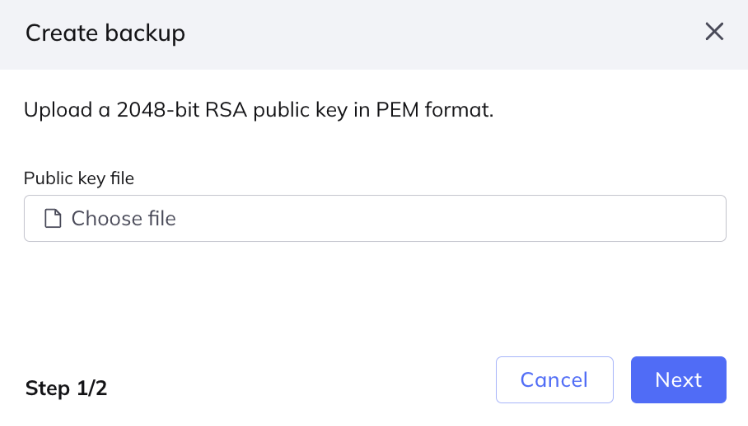Click the Public key file label
This screenshot has width=748, height=426.
click(x=79, y=178)
